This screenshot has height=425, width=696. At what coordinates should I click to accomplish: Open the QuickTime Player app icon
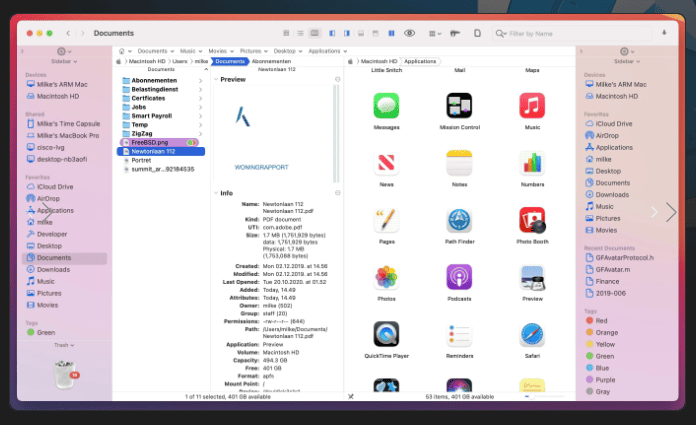(x=386, y=334)
